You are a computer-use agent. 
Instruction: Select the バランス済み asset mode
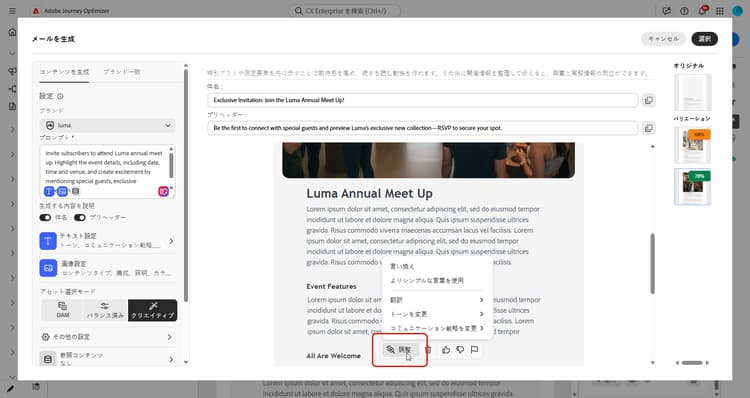pos(105,310)
